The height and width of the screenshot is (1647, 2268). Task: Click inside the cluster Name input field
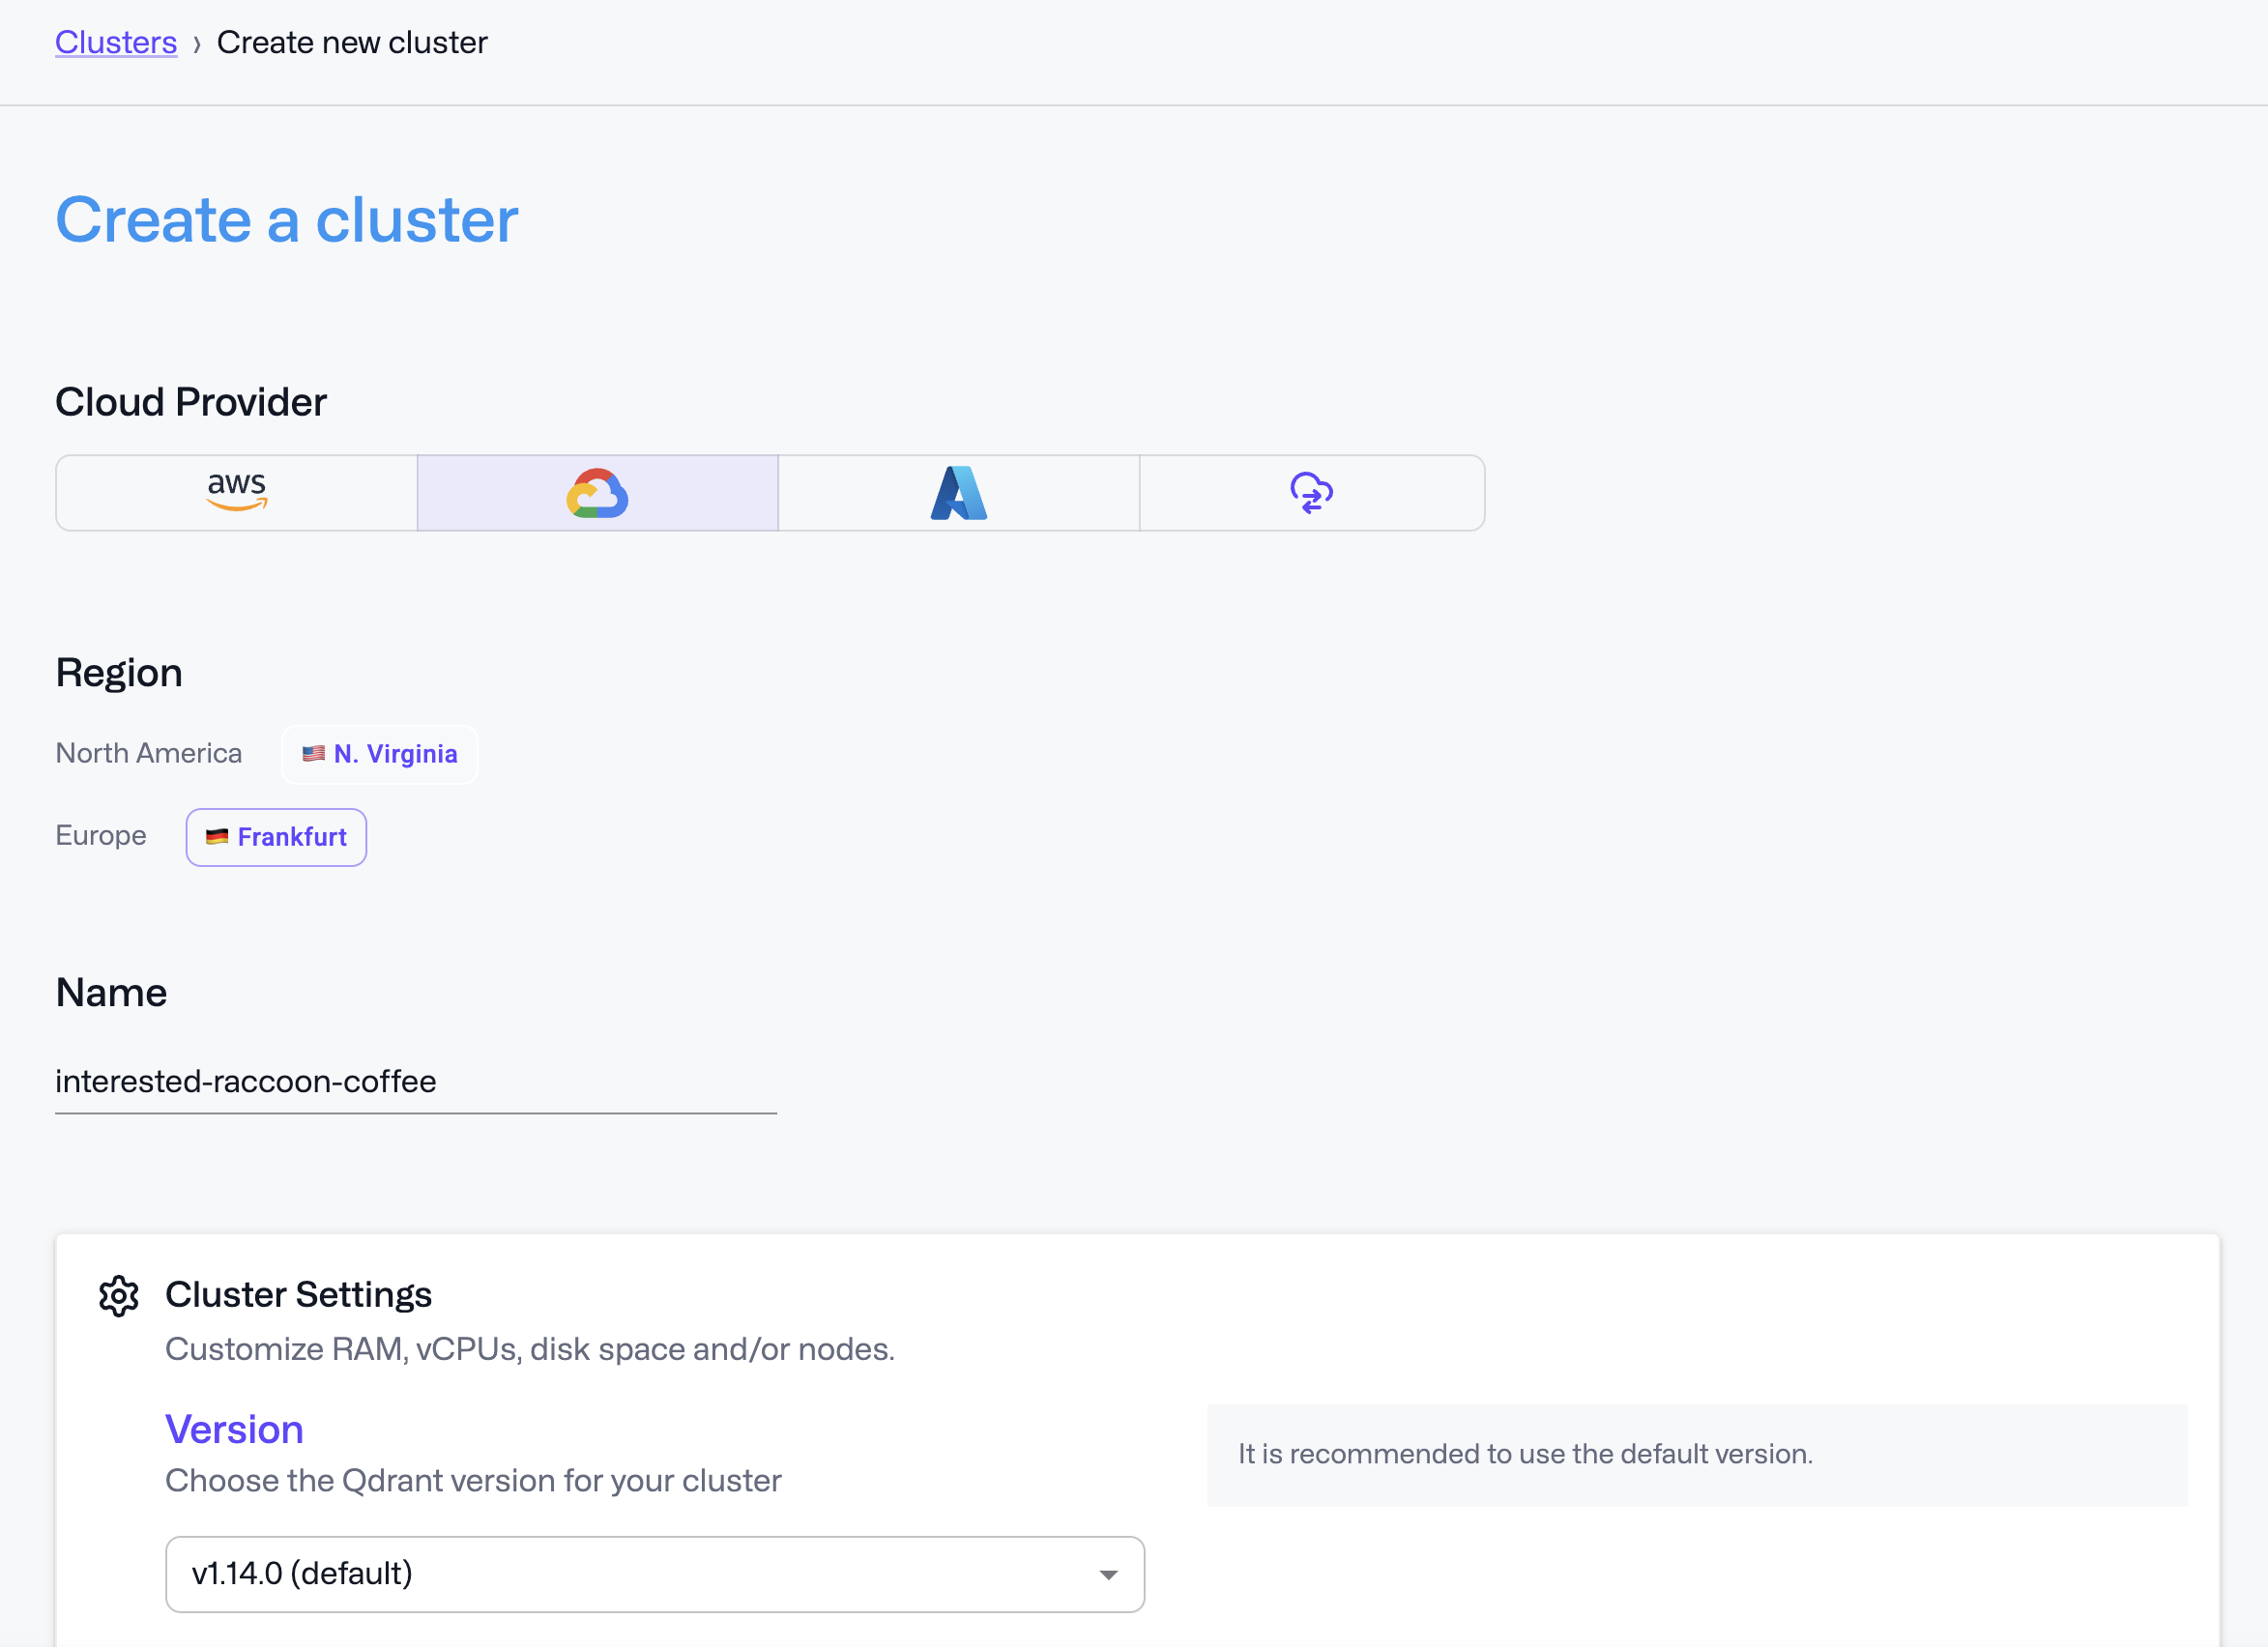(x=416, y=1081)
